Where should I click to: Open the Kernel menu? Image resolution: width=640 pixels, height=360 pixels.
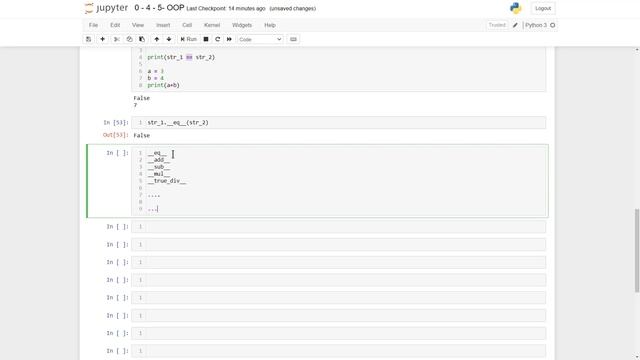click(x=212, y=25)
